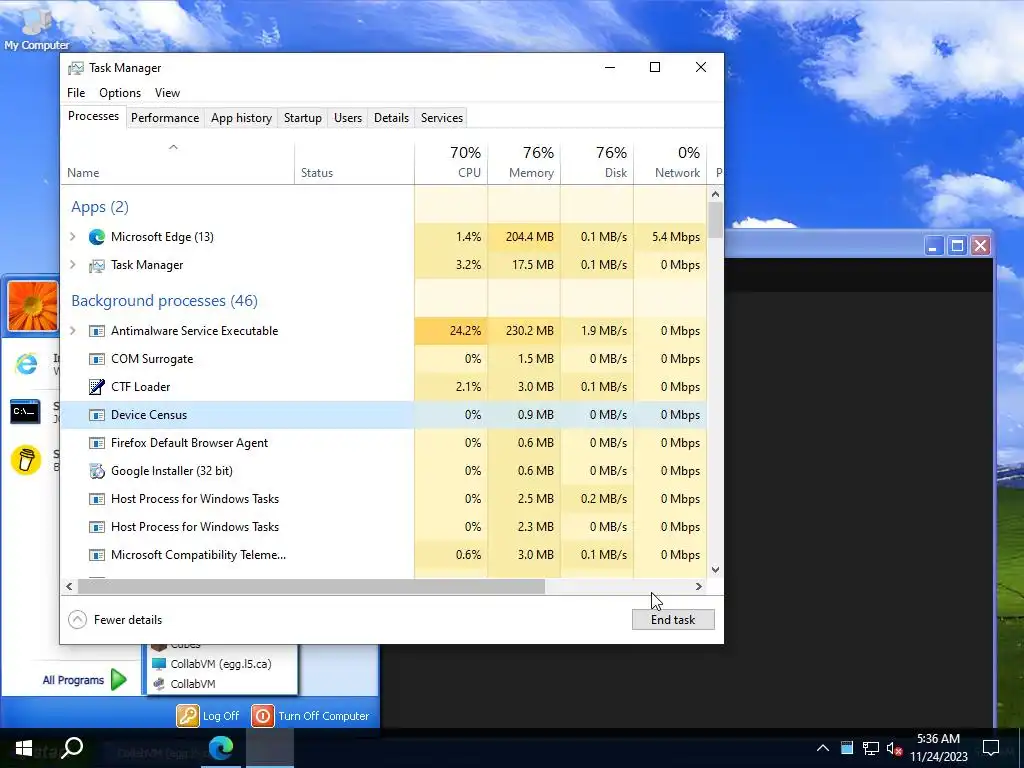1024x768 pixels.
Task: Click the command prompt start menu icon
Action: (25, 412)
